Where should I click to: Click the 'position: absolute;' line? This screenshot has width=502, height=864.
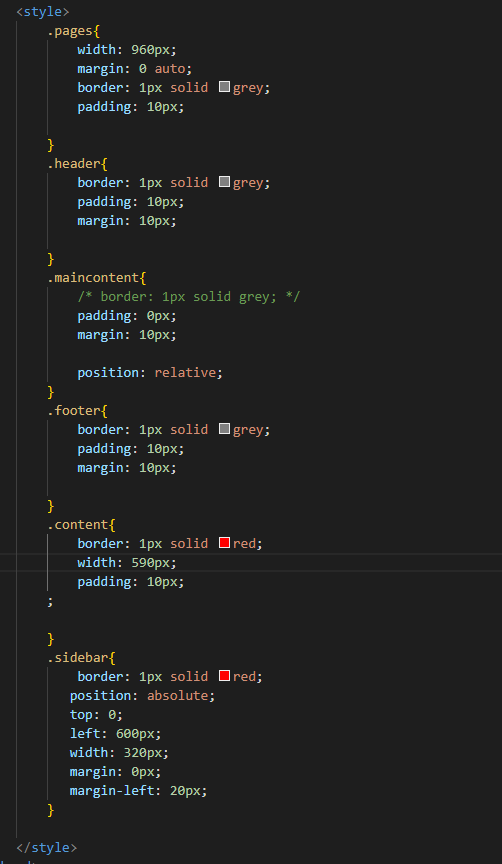(142, 695)
